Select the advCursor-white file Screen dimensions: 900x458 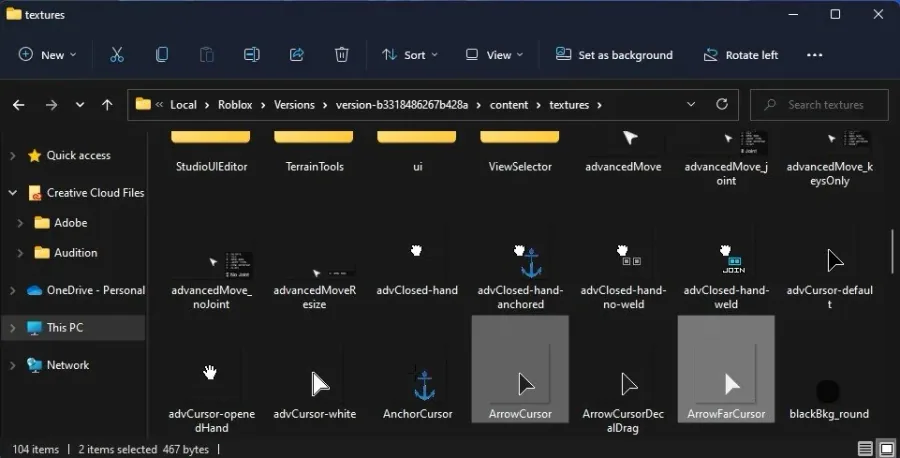[315, 393]
